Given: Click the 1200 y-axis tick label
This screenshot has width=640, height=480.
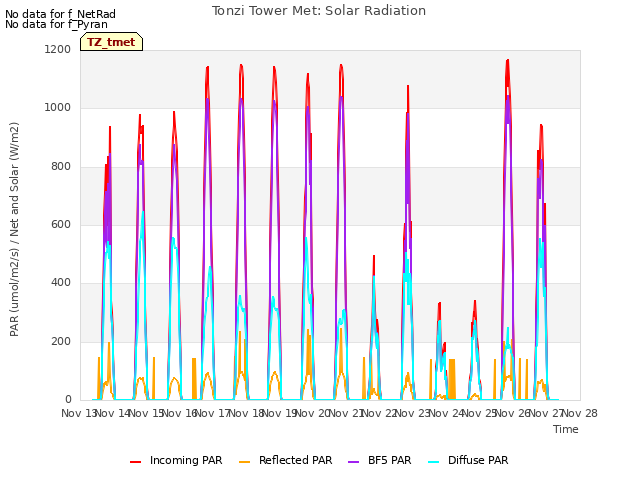Looking at the screenshot, I should tap(58, 49).
